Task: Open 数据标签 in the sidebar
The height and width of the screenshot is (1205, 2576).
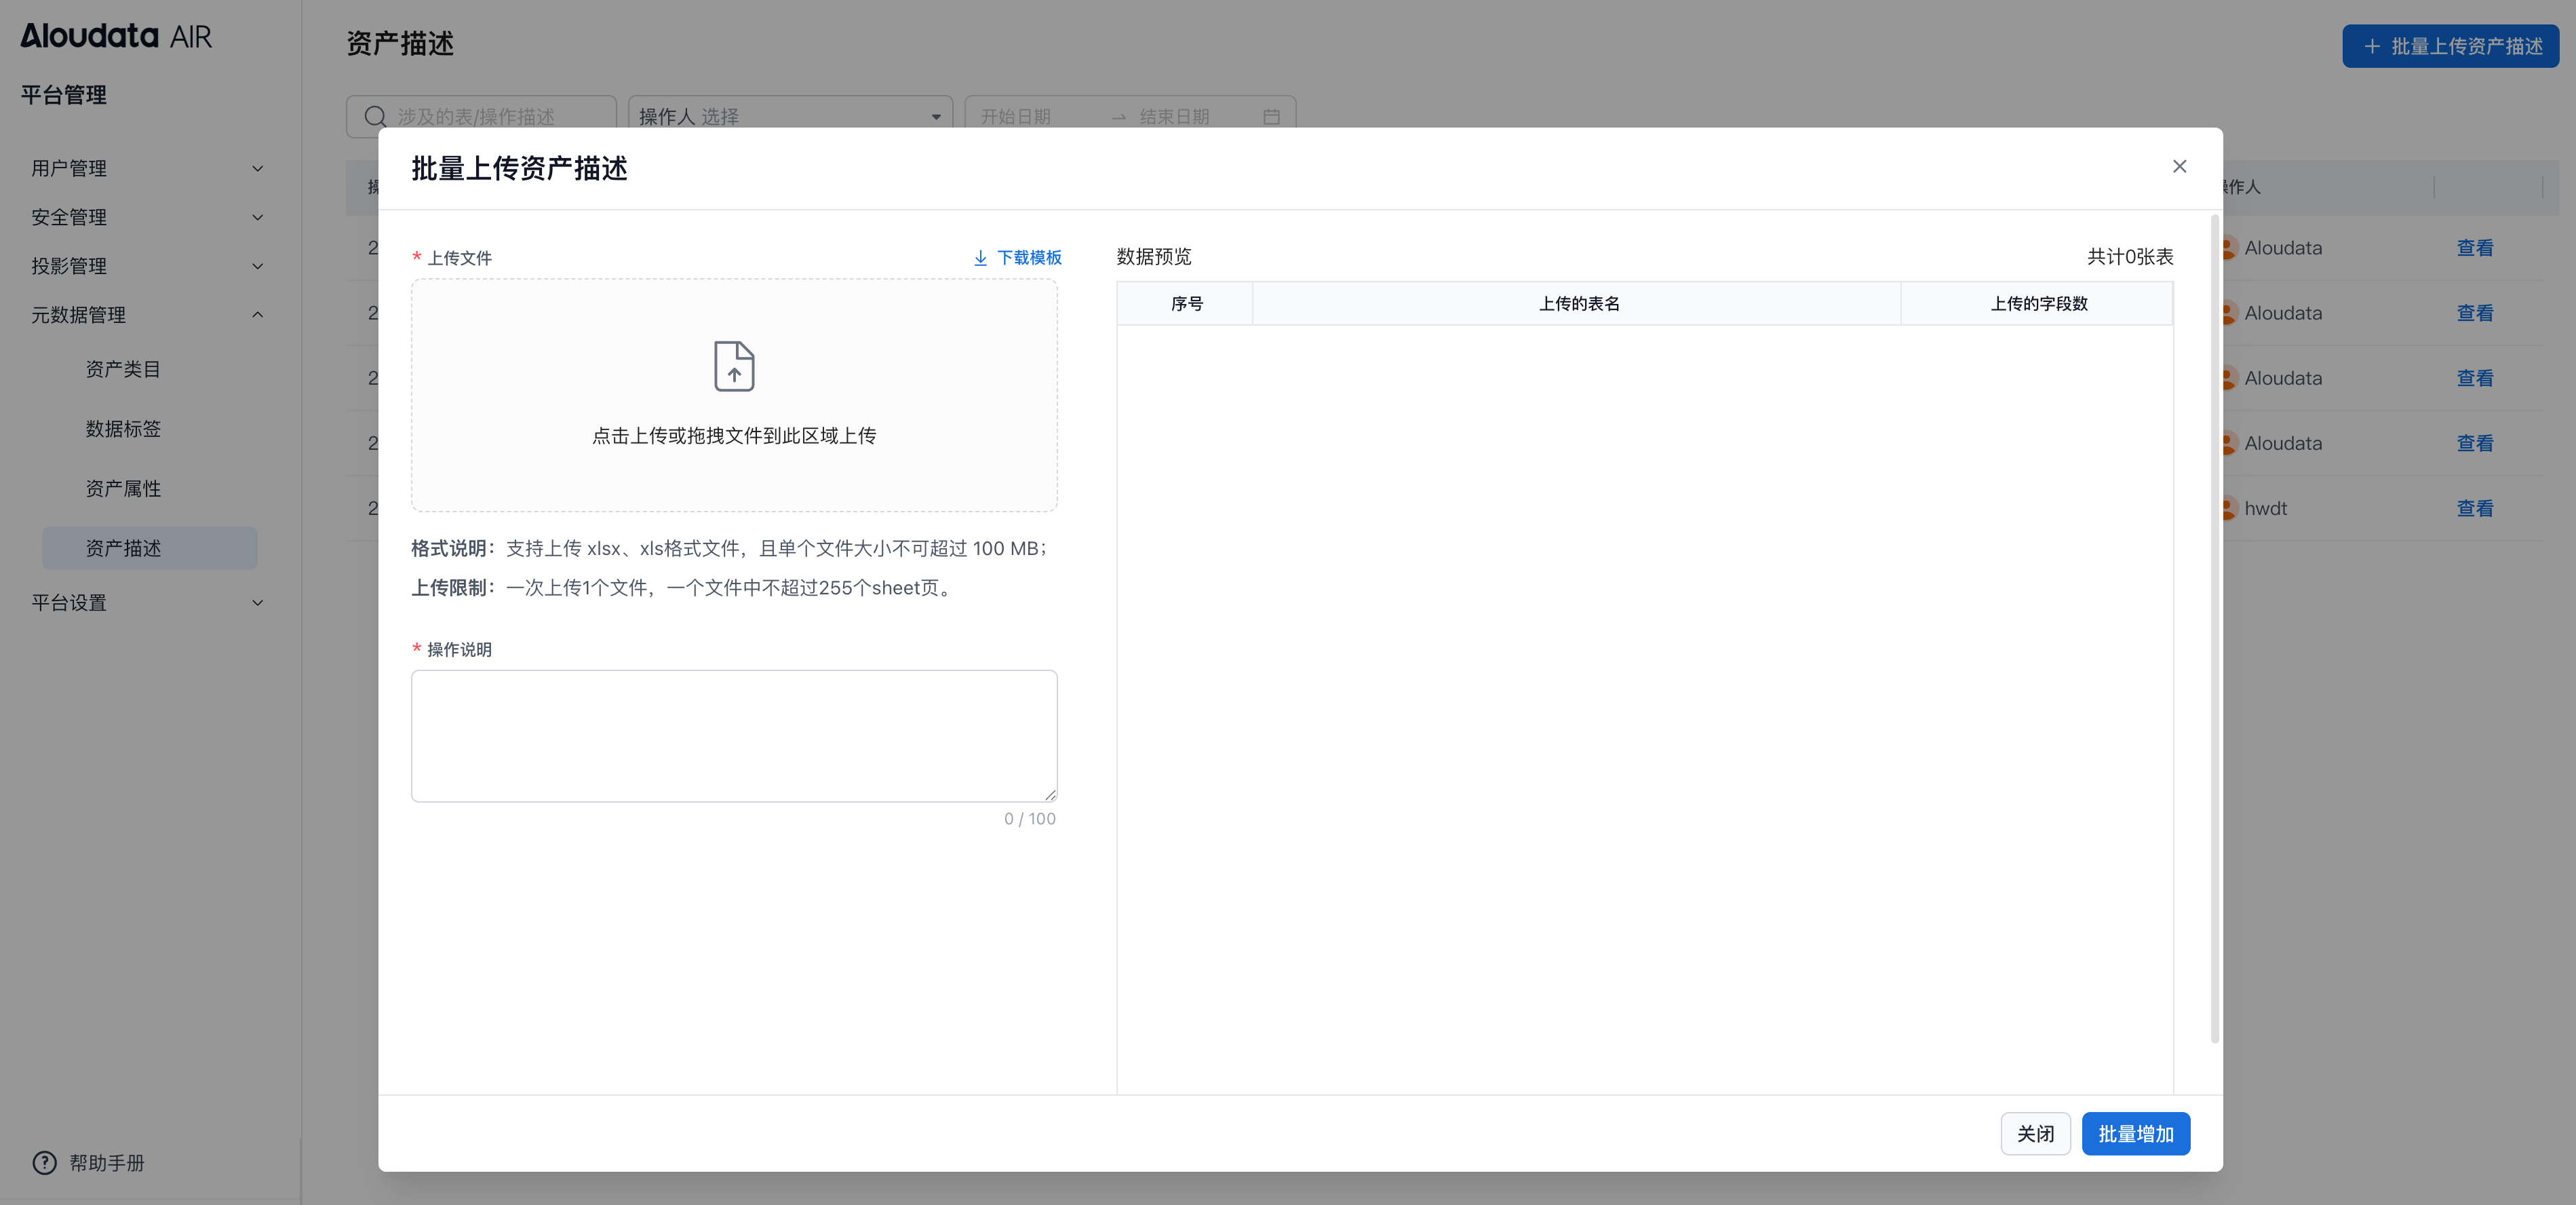Action: (123, 429)
